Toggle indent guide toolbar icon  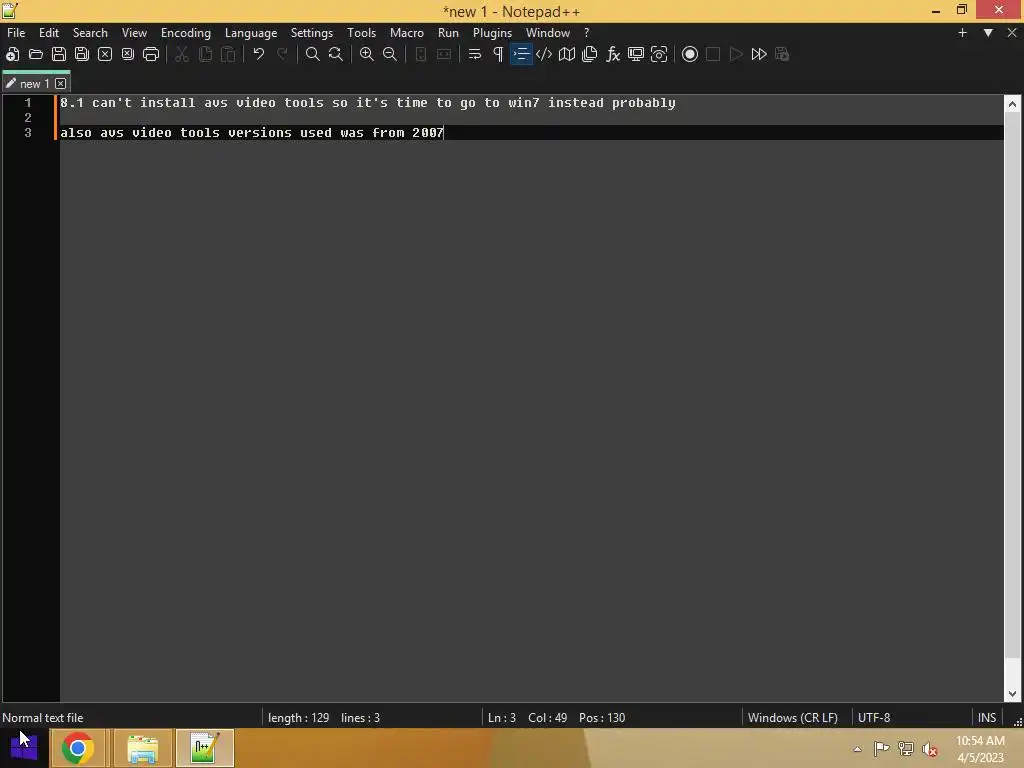(521, 54)
